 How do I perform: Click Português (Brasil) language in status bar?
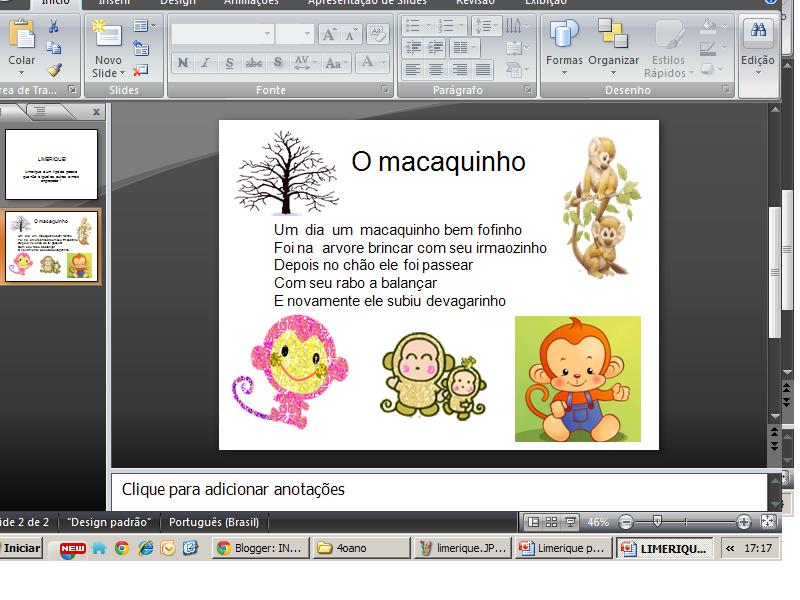click(214, 522)
